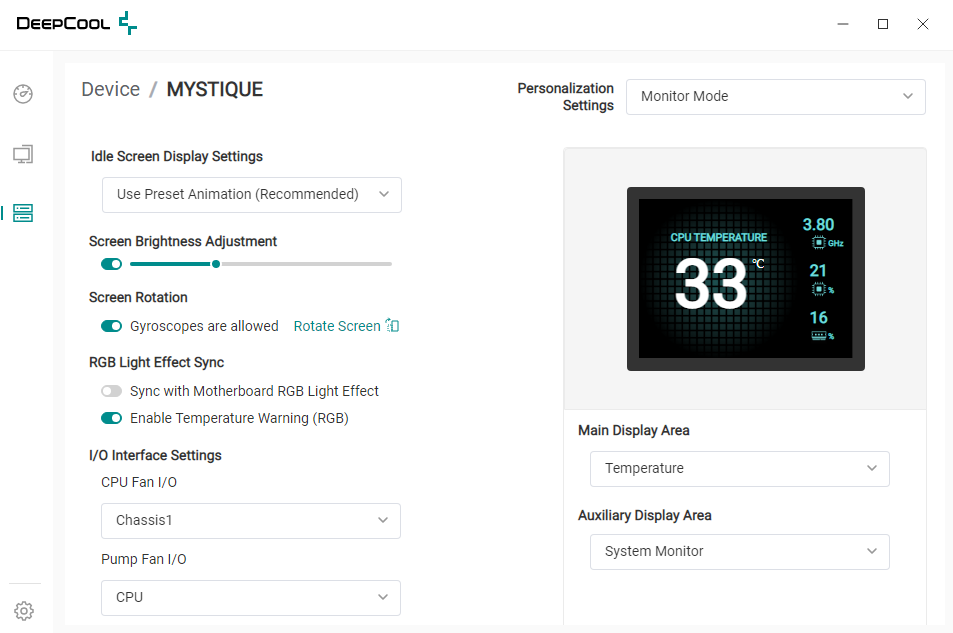Toggle screen brightness switch
The image size is (953, 633).
click(x=111, y=264)
